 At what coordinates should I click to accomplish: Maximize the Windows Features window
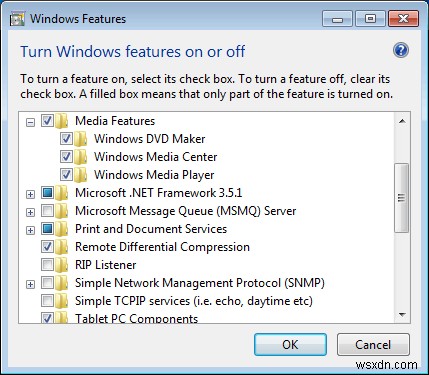tap(370, 19)
